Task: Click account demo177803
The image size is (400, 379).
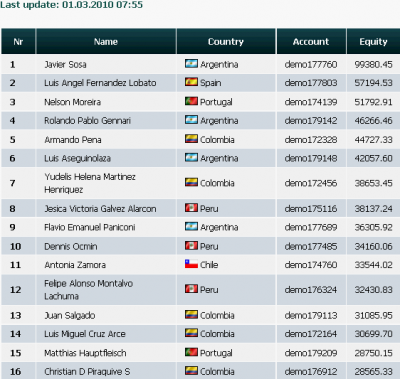Action: pyautogui.click(x=311, y=83)
